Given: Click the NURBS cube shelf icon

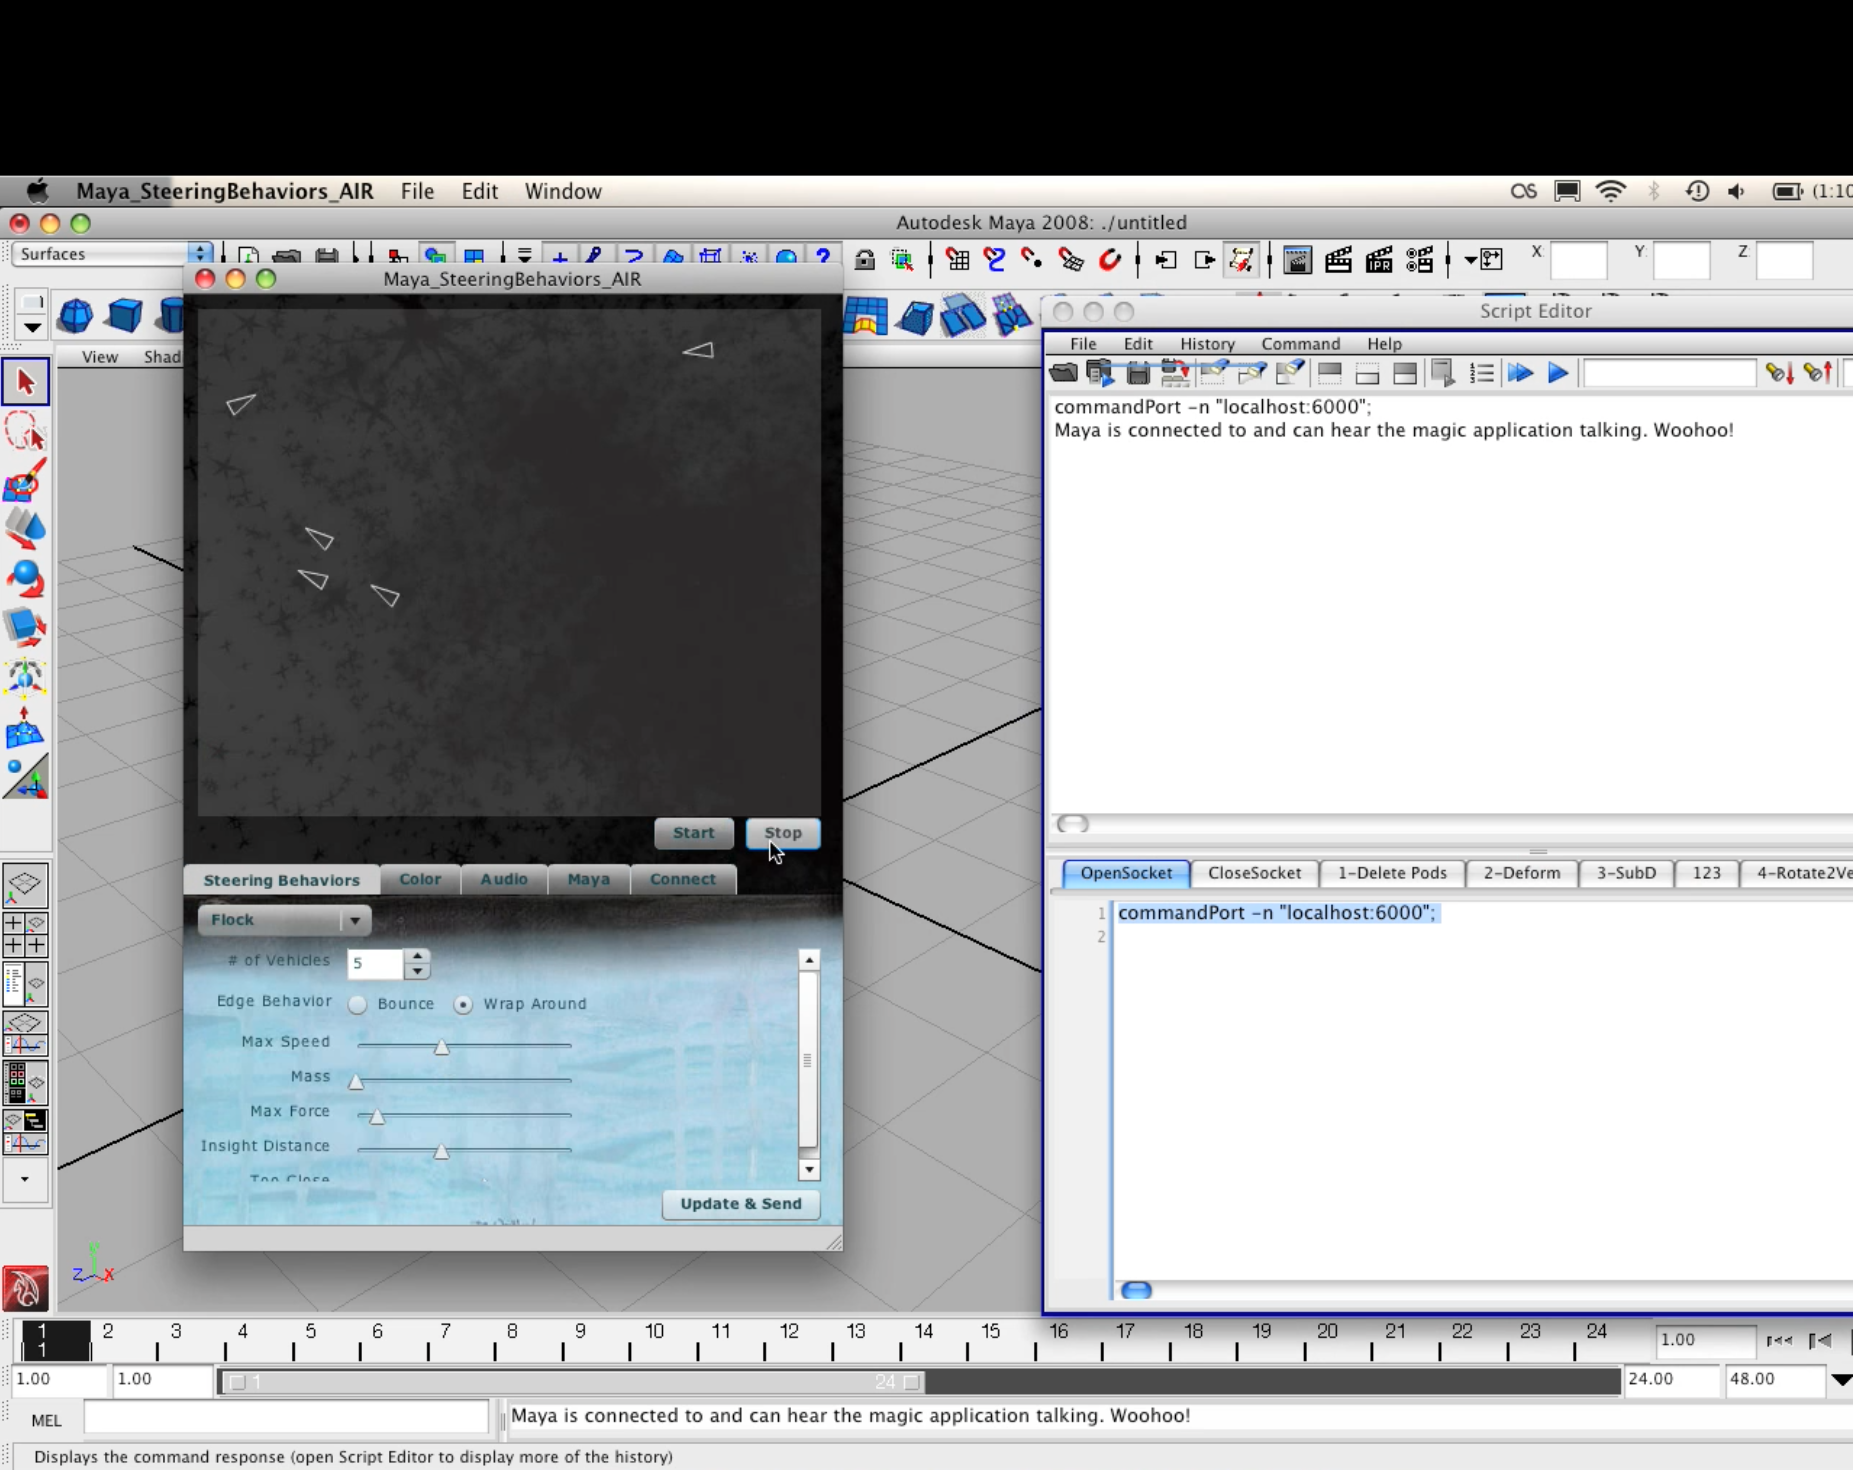Looking at the screenshot, I should [x=124, y=316].
